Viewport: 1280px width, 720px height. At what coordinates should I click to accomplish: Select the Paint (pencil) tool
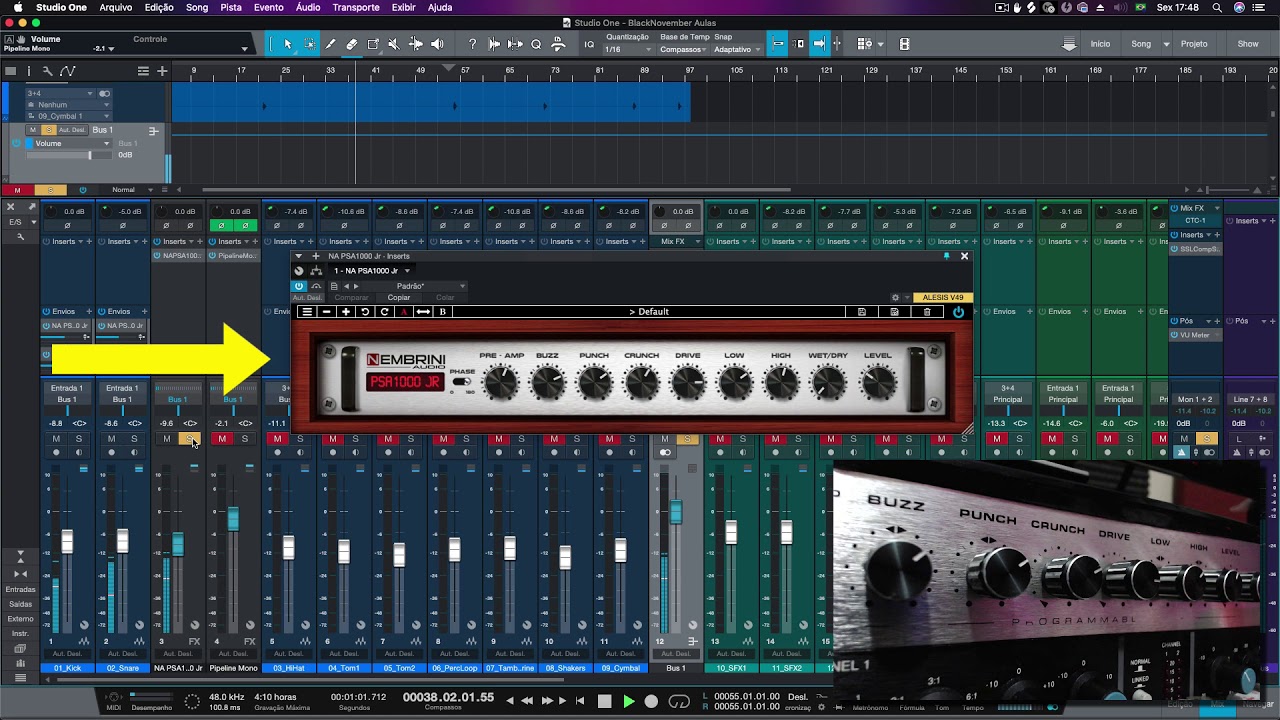click(x=330, y=44)
